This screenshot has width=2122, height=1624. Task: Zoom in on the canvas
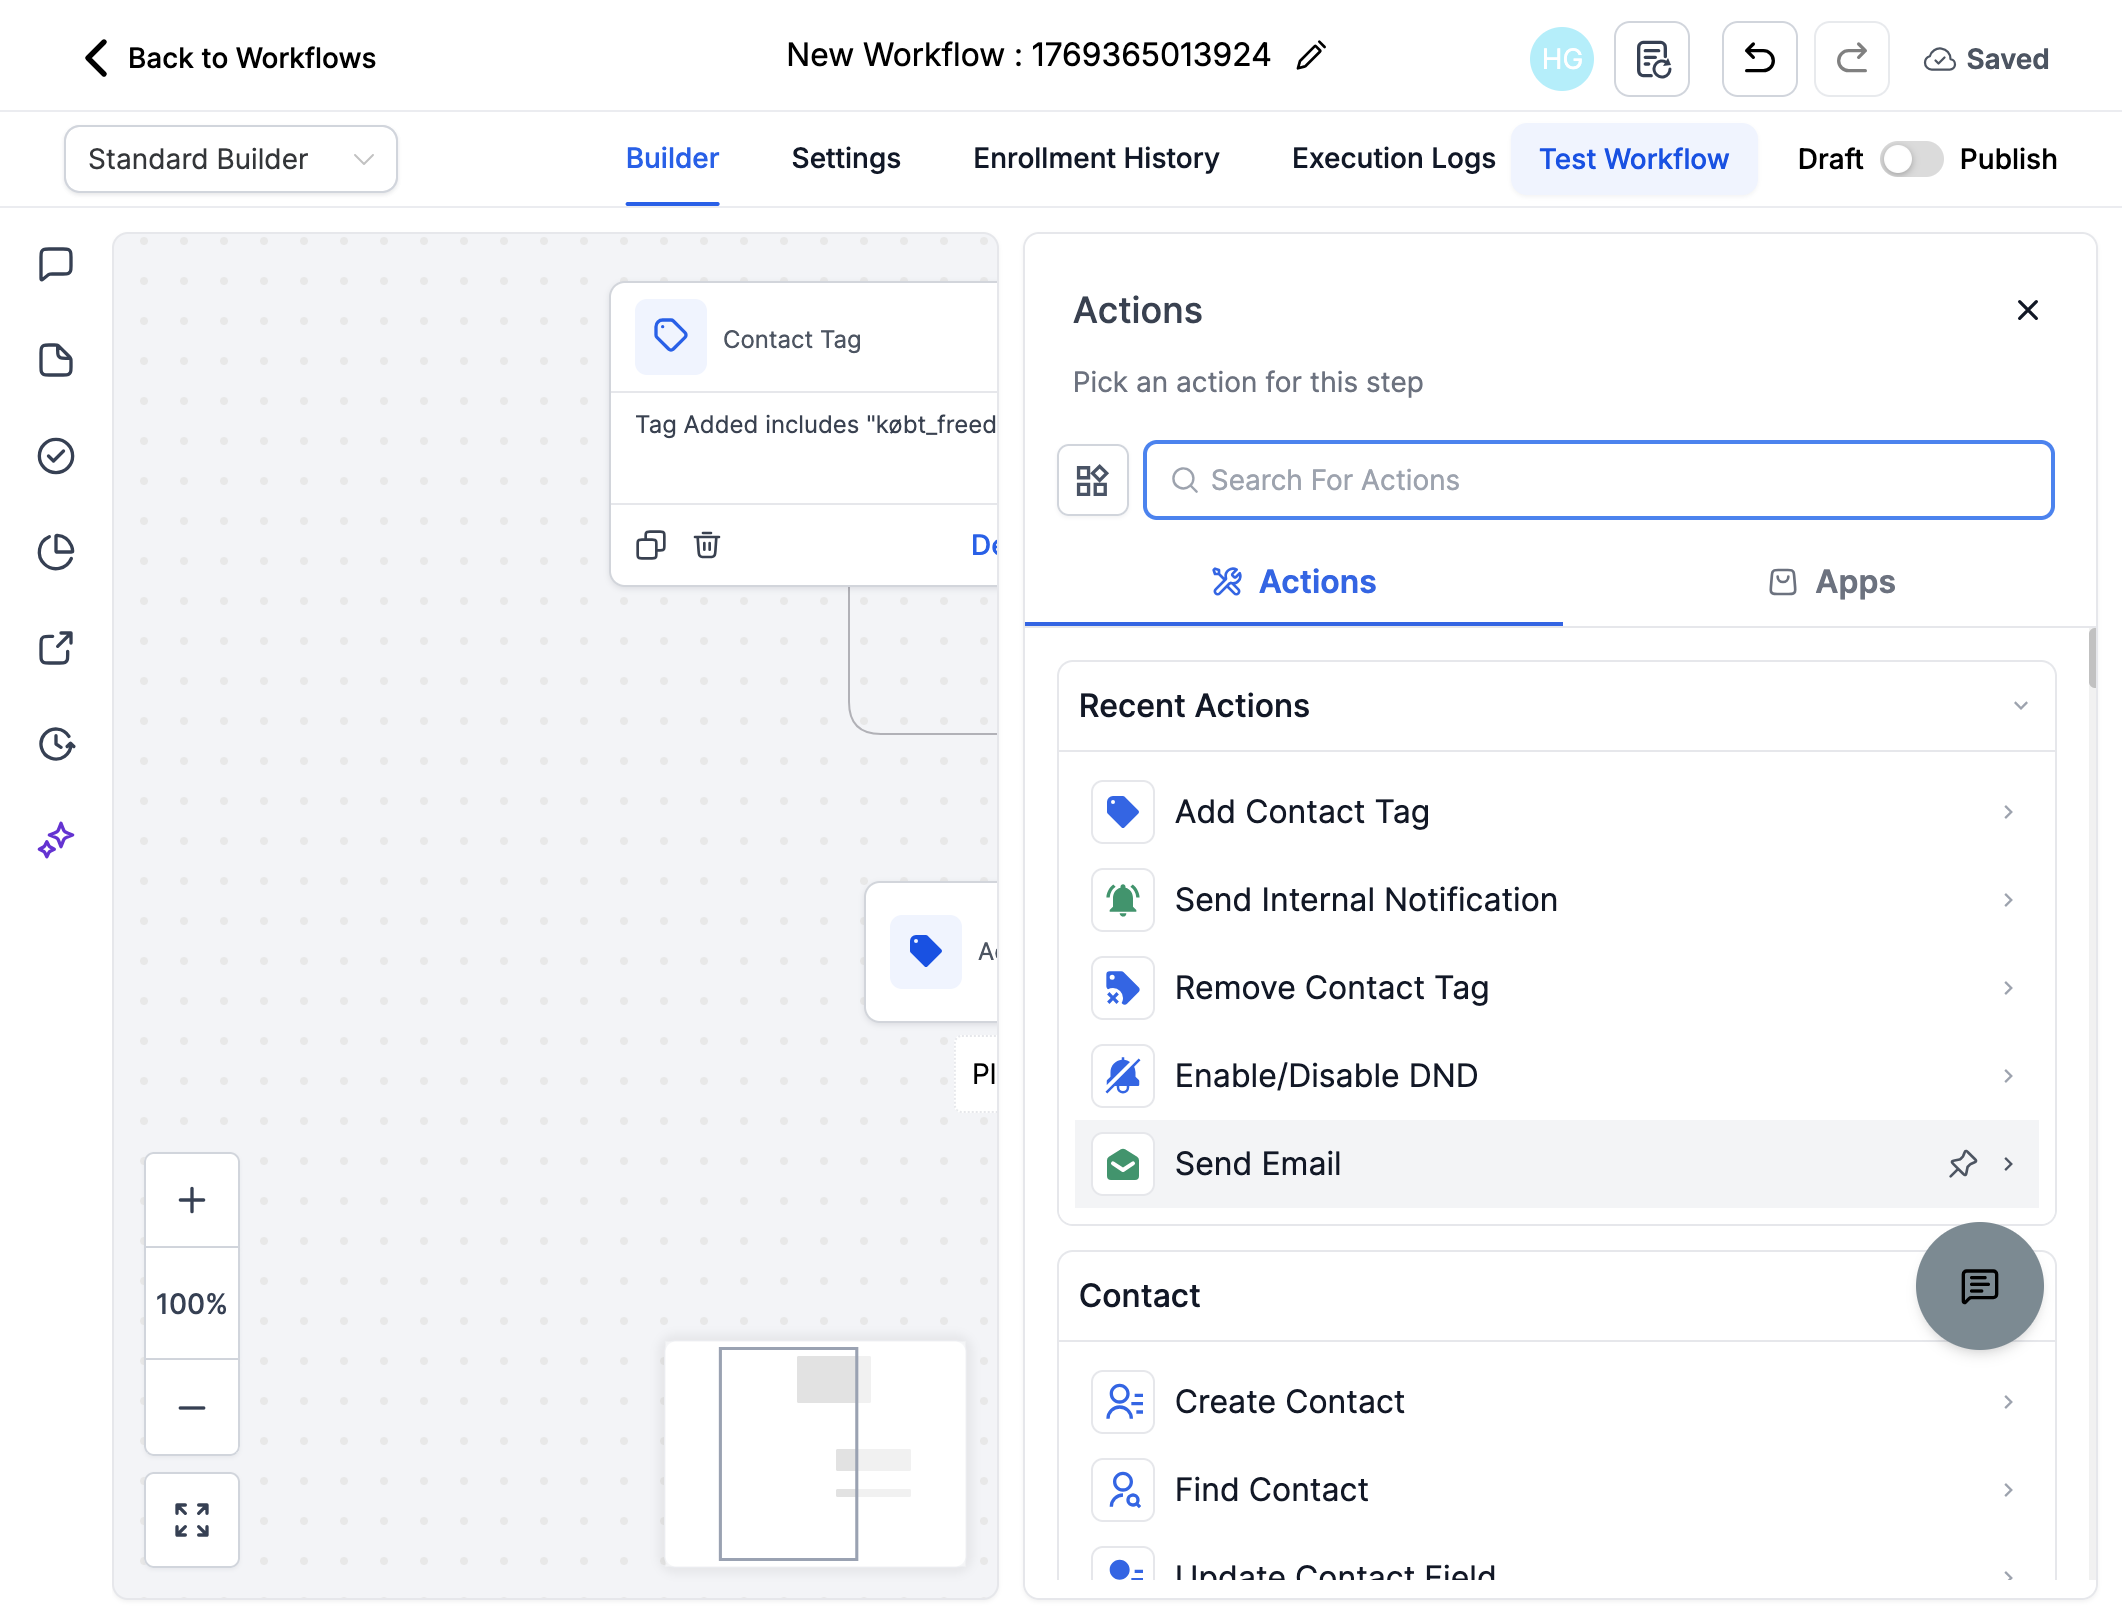pos(192,1200)
